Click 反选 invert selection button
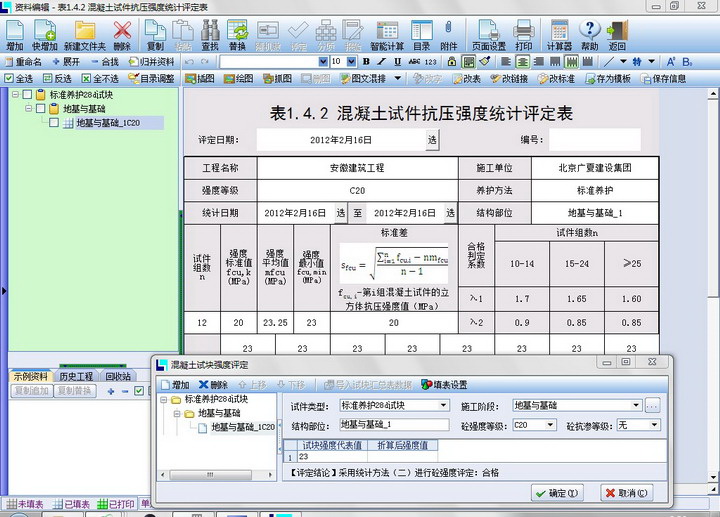 coord(57,79)
